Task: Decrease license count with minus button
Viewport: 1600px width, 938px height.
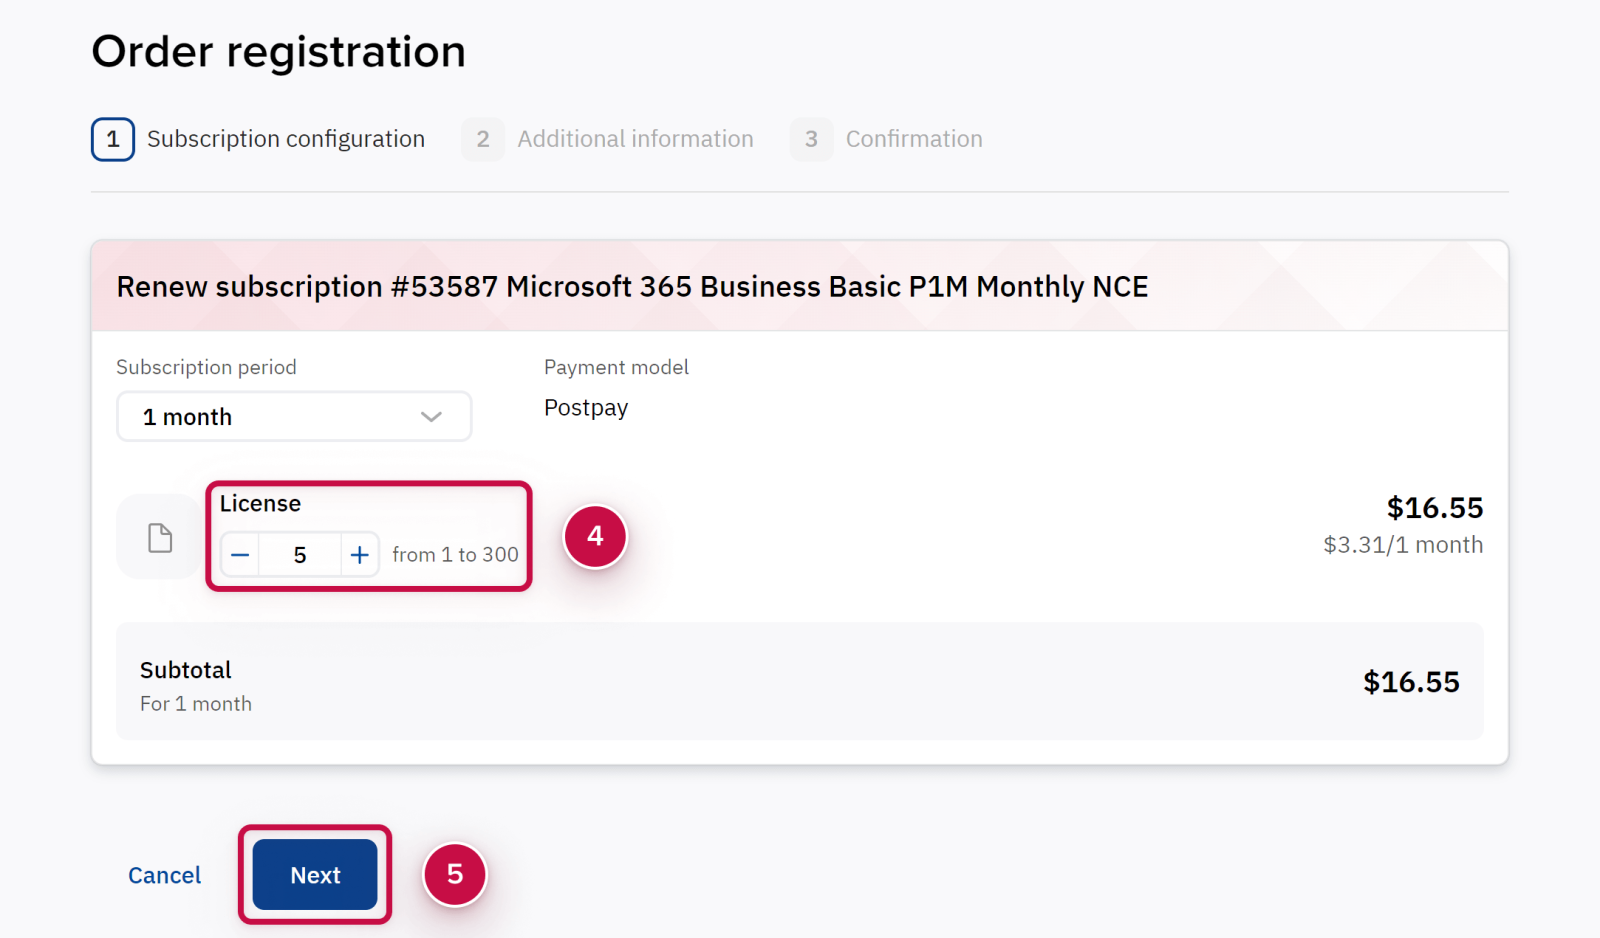Action: pyautogui.click(x=240, y=555)
